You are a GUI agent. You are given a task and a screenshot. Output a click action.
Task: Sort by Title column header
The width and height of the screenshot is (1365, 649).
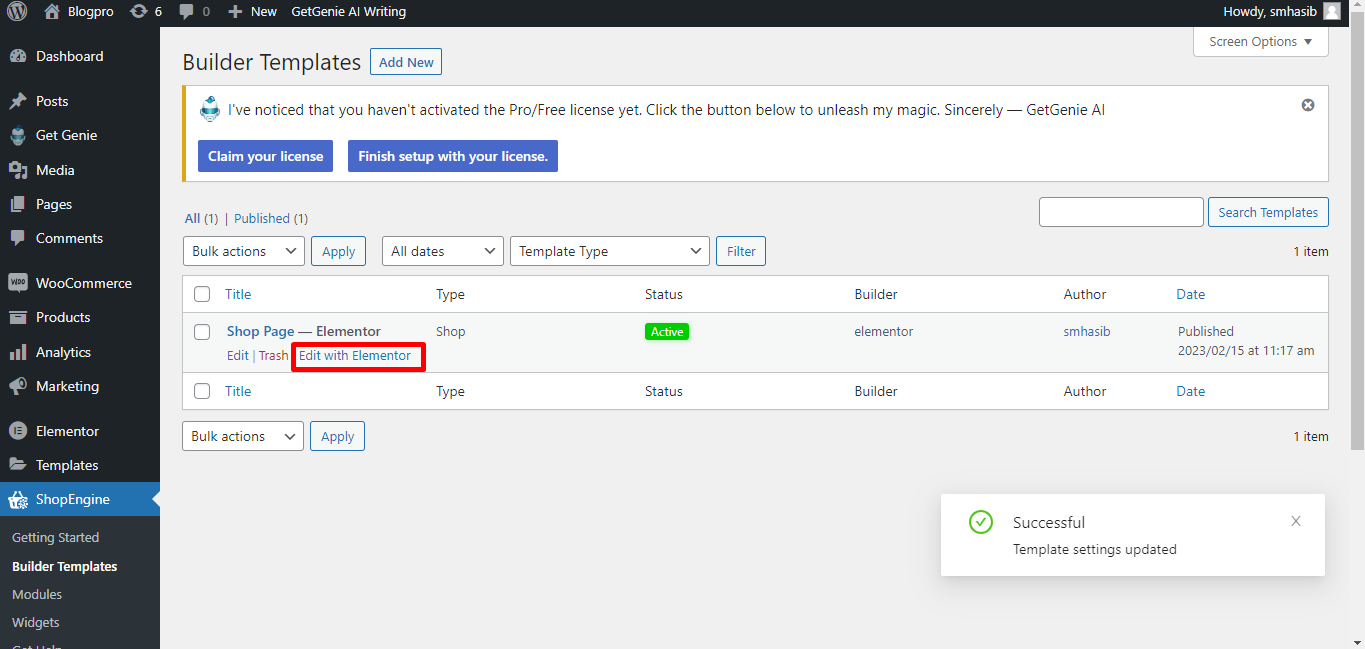[x=238, y=294]
